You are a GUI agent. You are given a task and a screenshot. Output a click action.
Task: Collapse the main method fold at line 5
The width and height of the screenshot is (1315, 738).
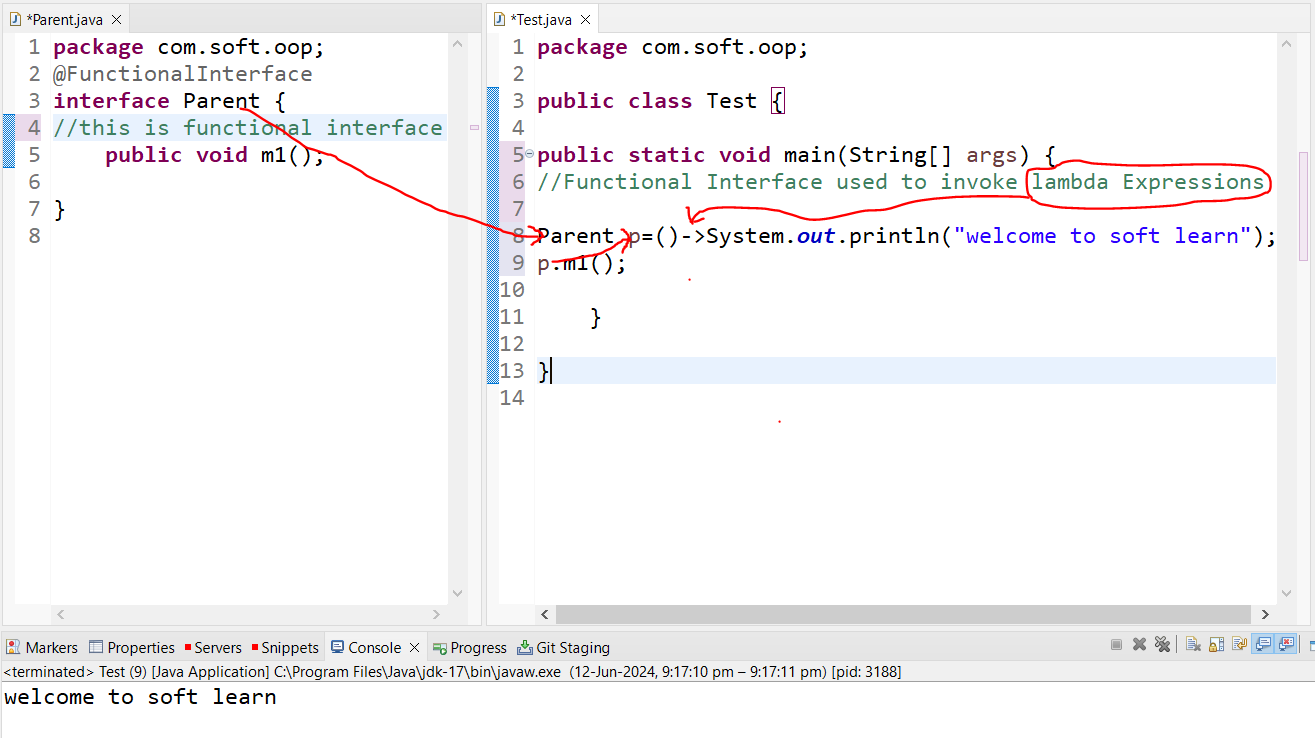[x=529, y=153]
